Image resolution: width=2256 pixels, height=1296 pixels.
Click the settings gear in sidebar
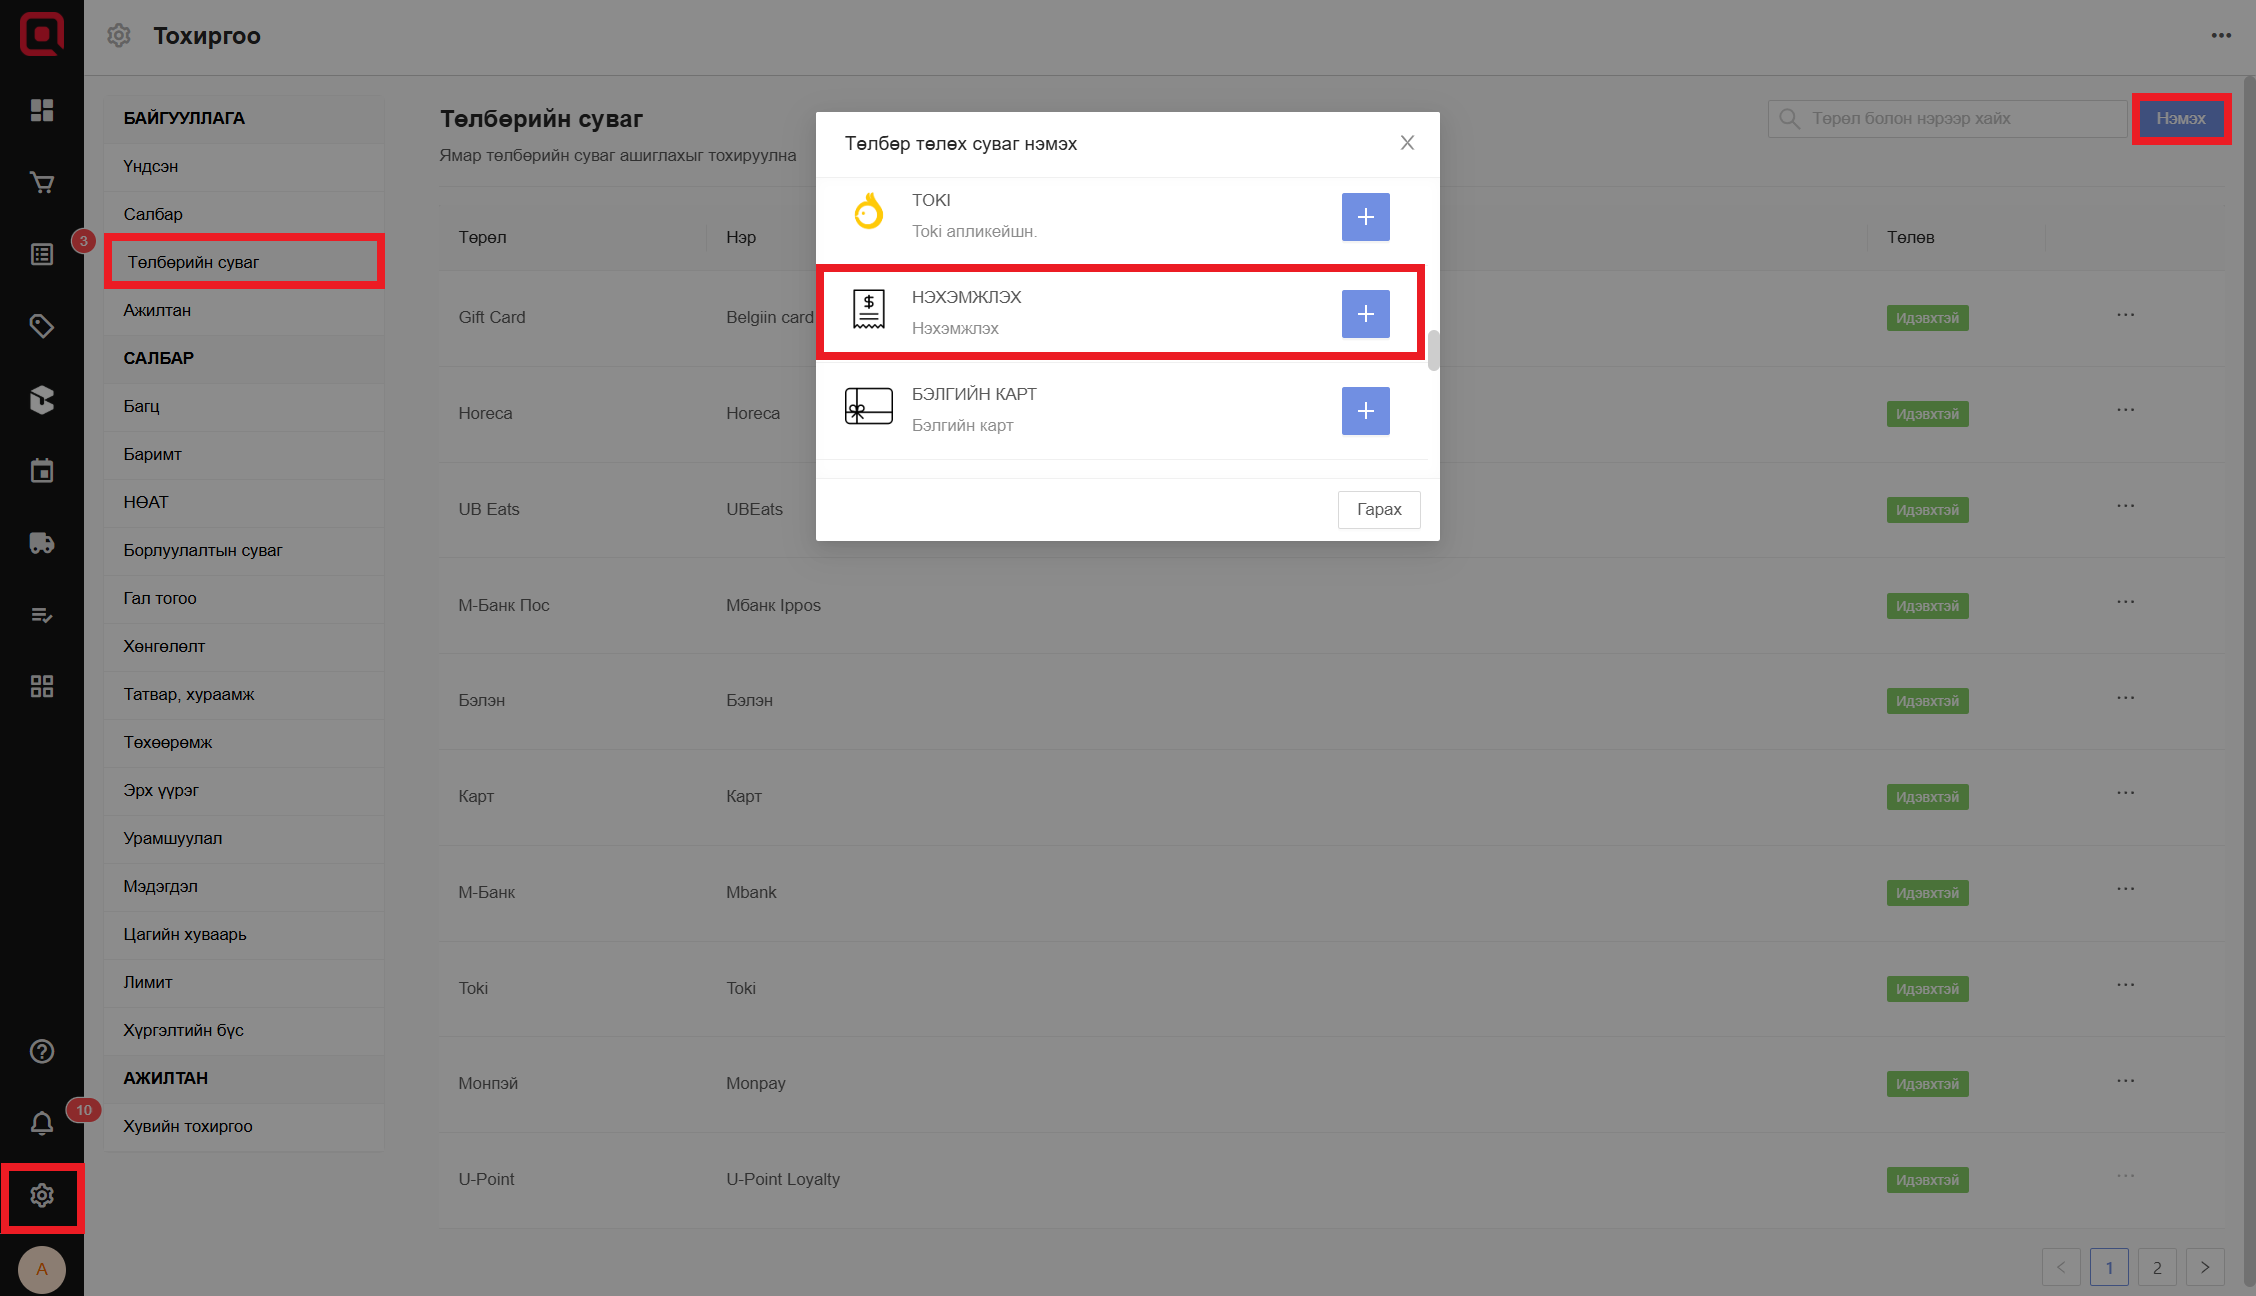point(42,1196)
